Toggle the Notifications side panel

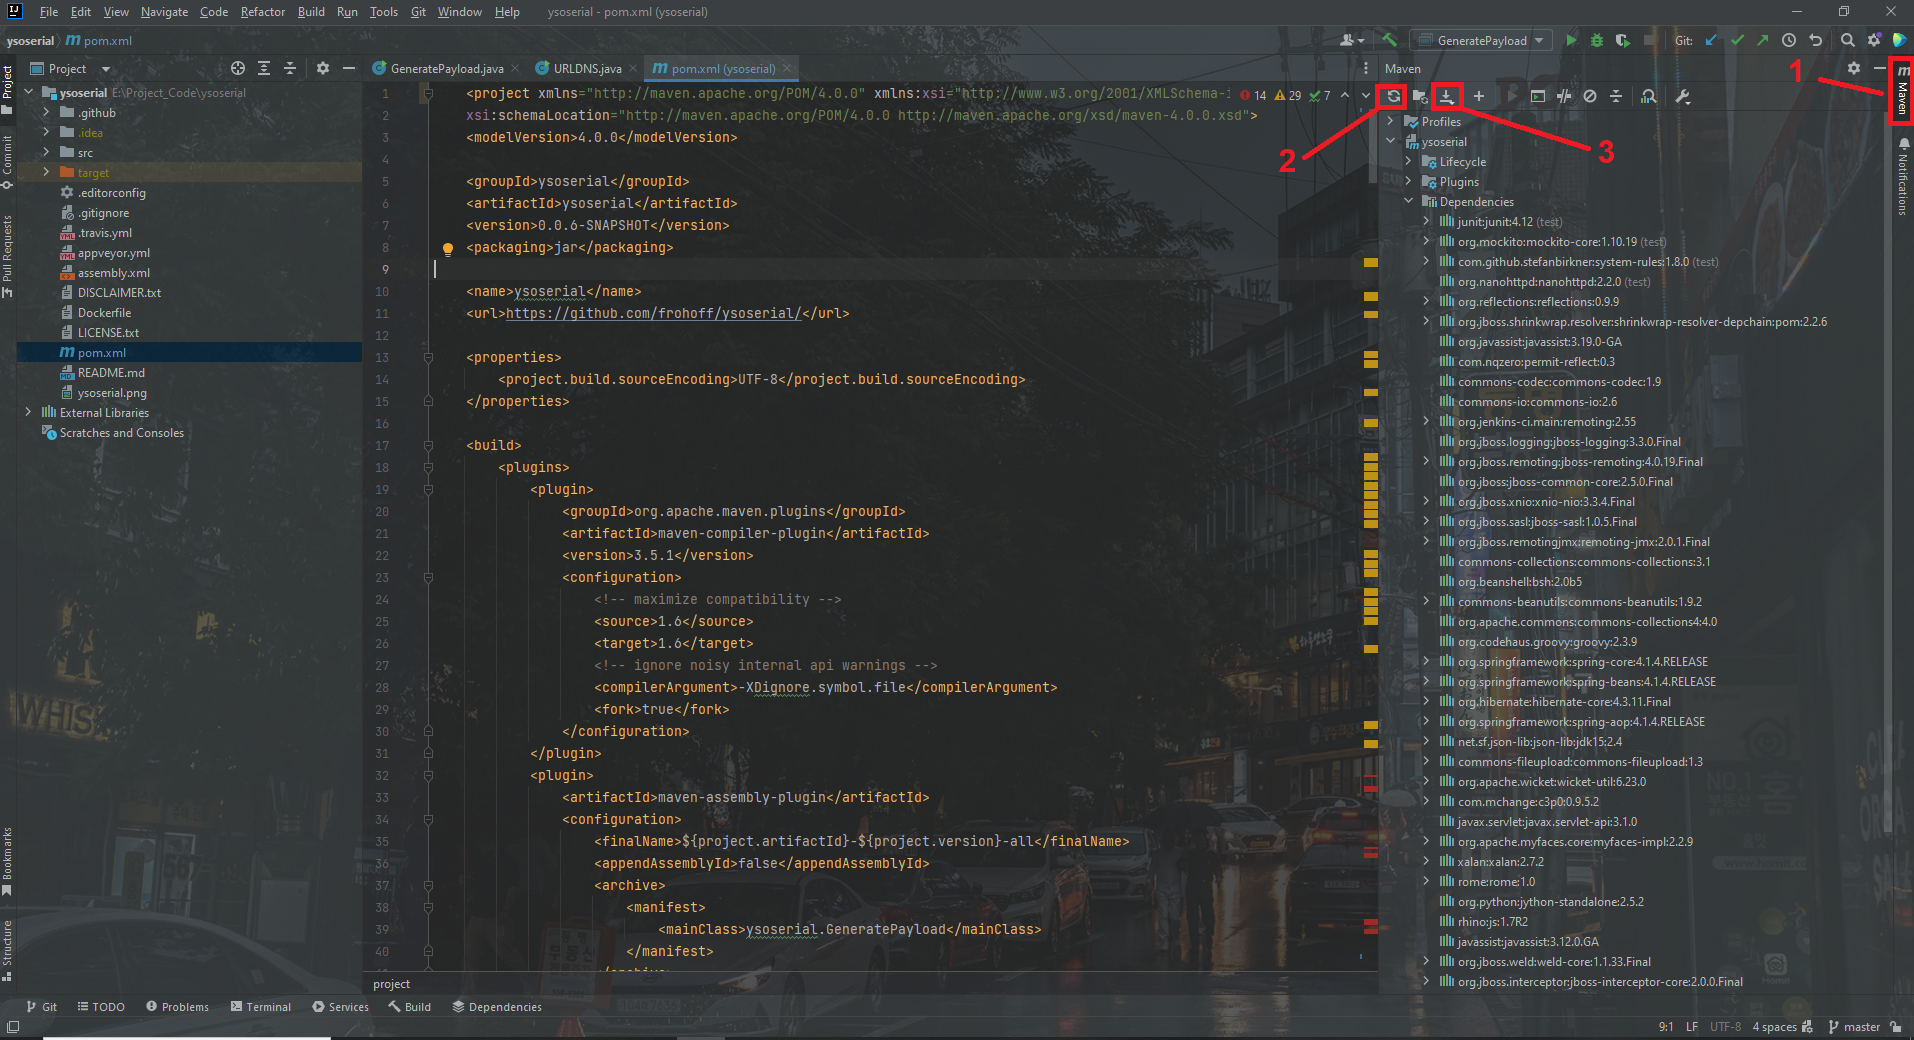[x=1903, y=176]
